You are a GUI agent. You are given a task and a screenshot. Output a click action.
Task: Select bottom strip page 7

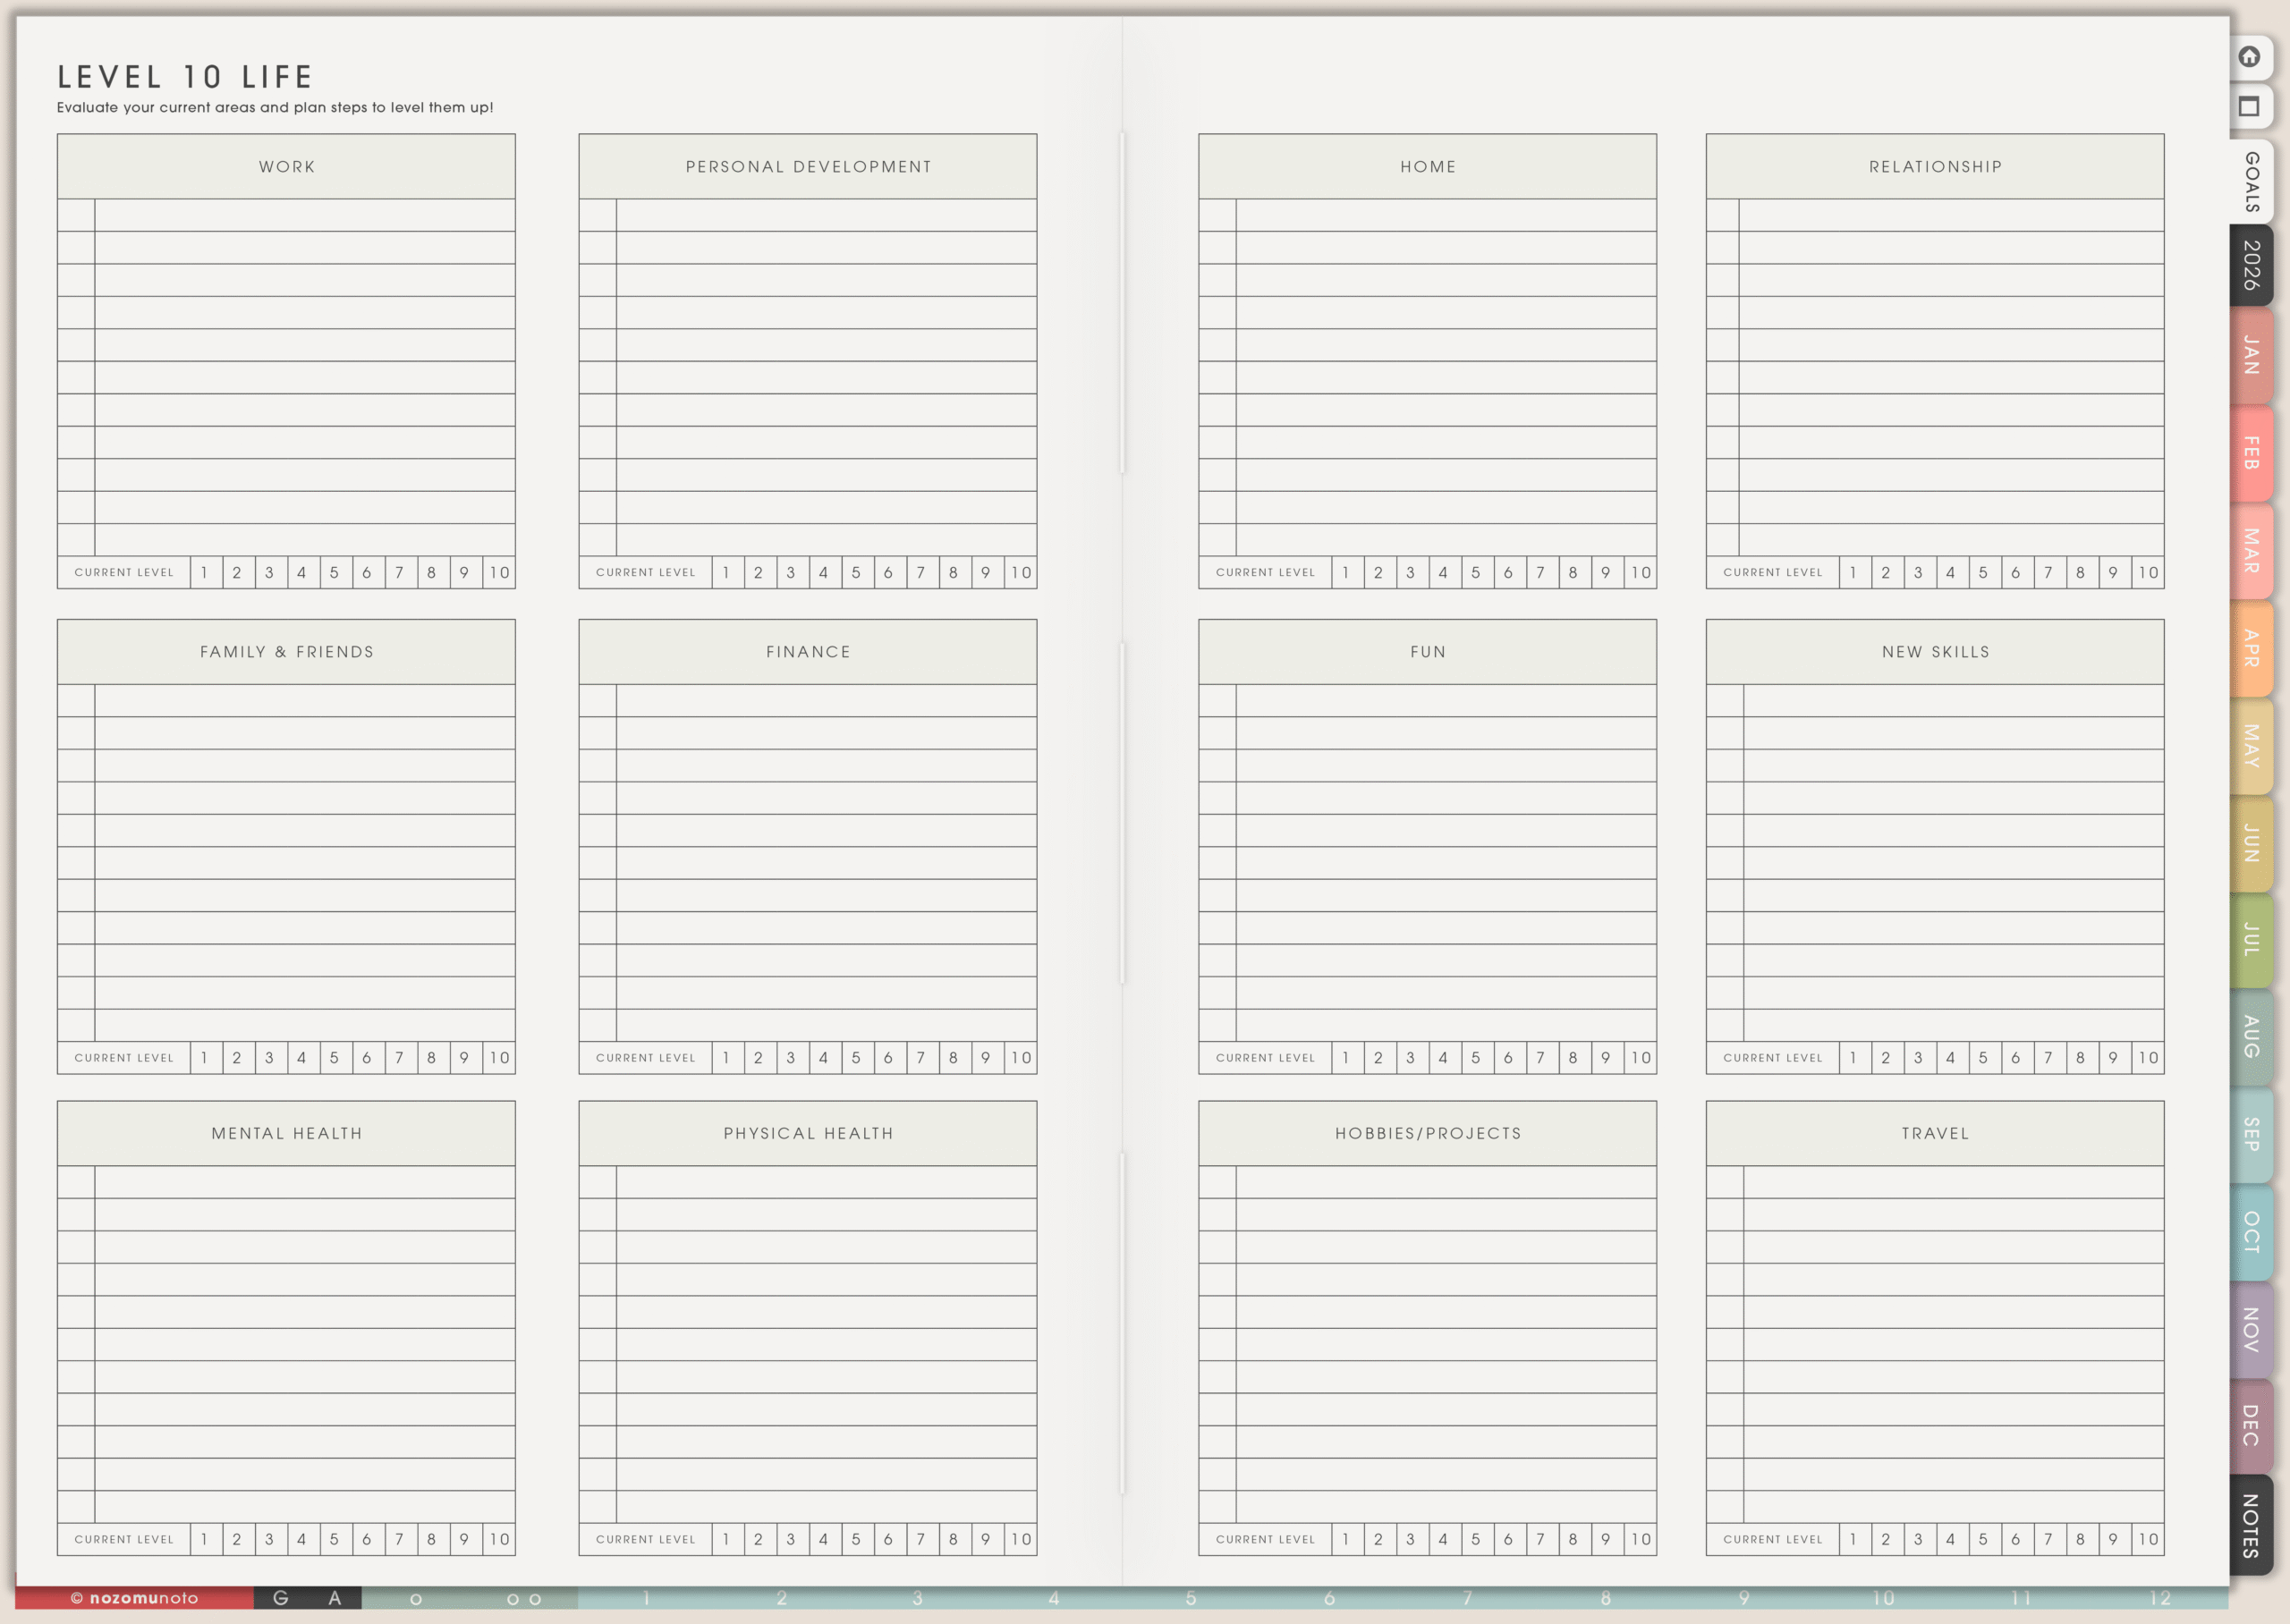[1467, 1598]
